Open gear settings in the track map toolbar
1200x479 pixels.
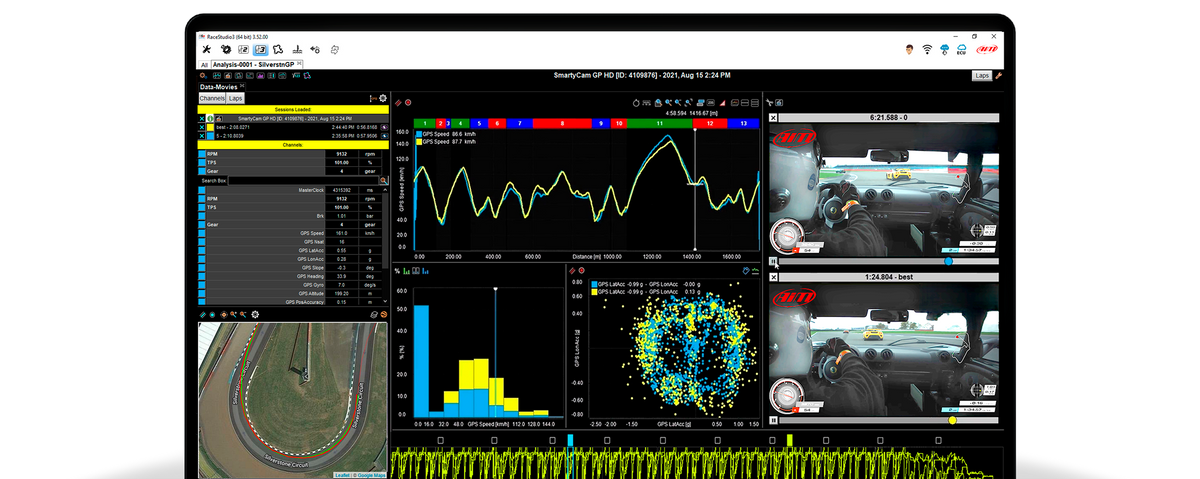255,314
